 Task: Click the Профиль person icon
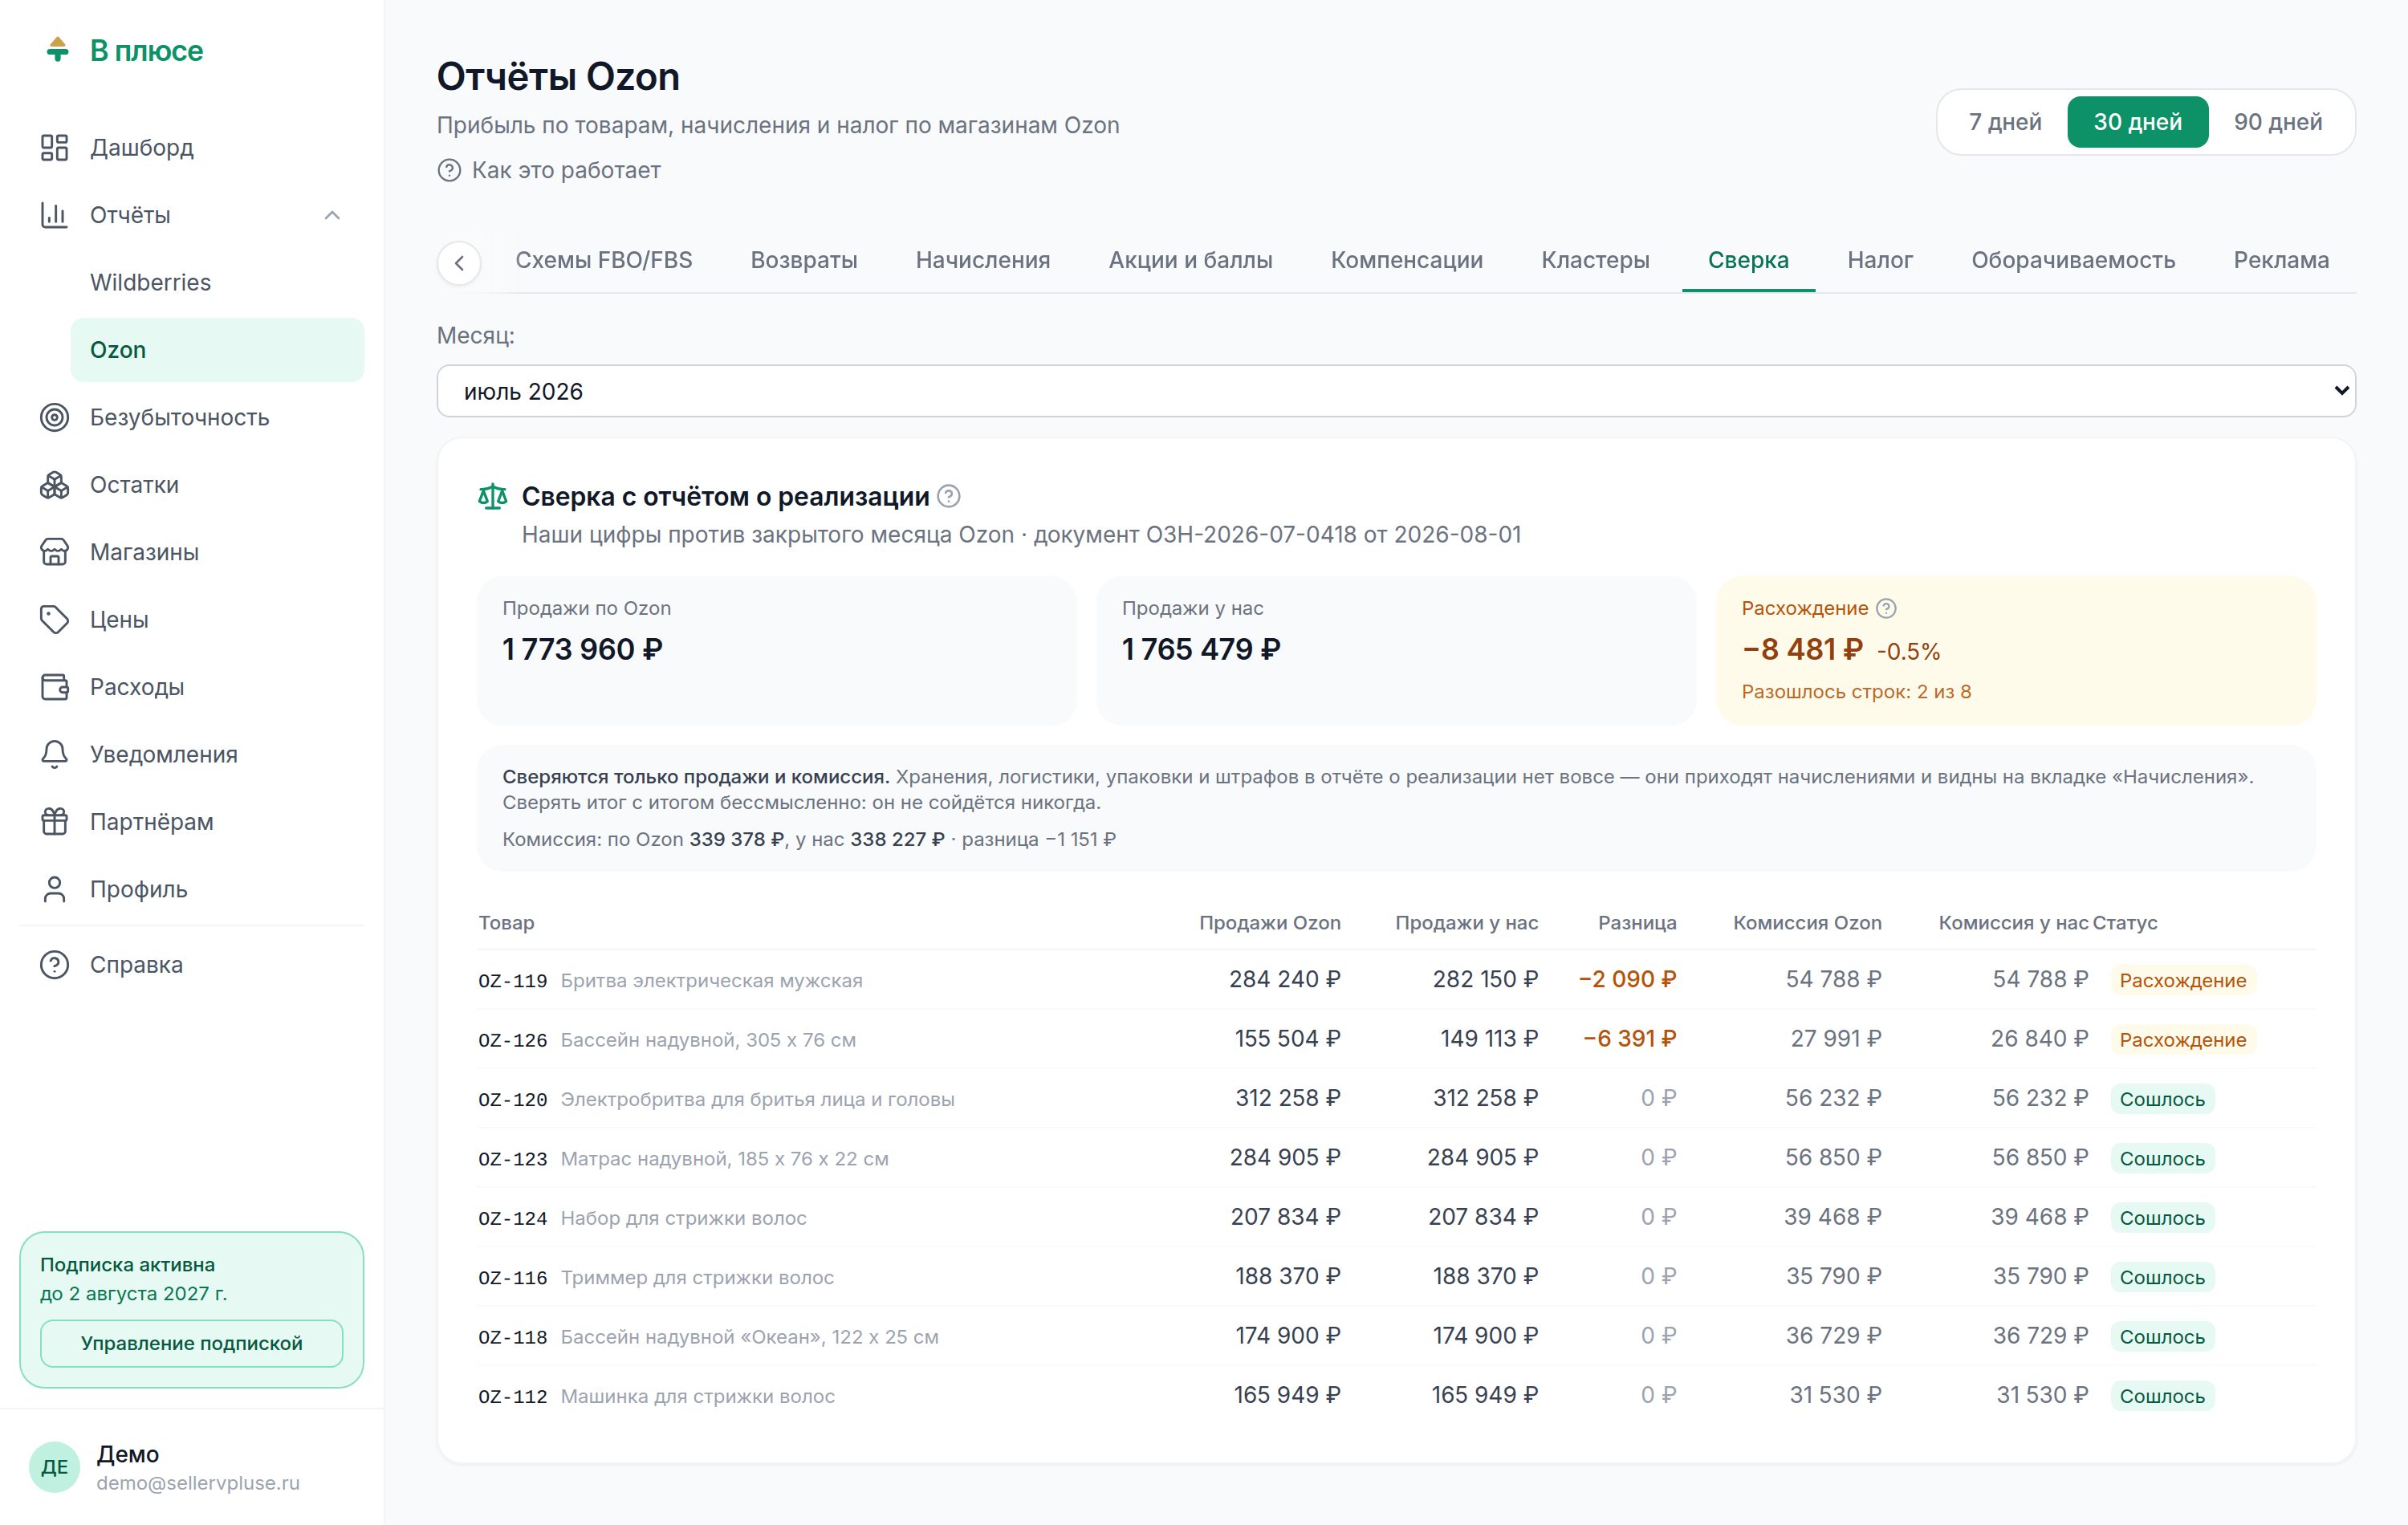[54, 889]
